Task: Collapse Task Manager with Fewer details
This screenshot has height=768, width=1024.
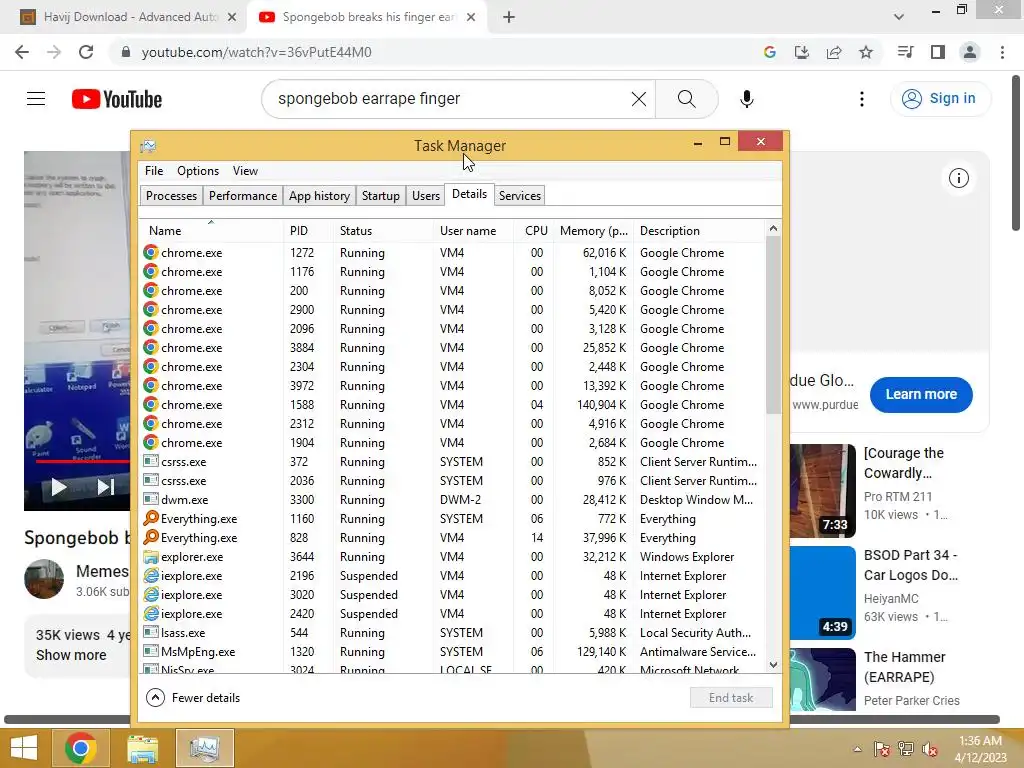Action: pos(193,697)
